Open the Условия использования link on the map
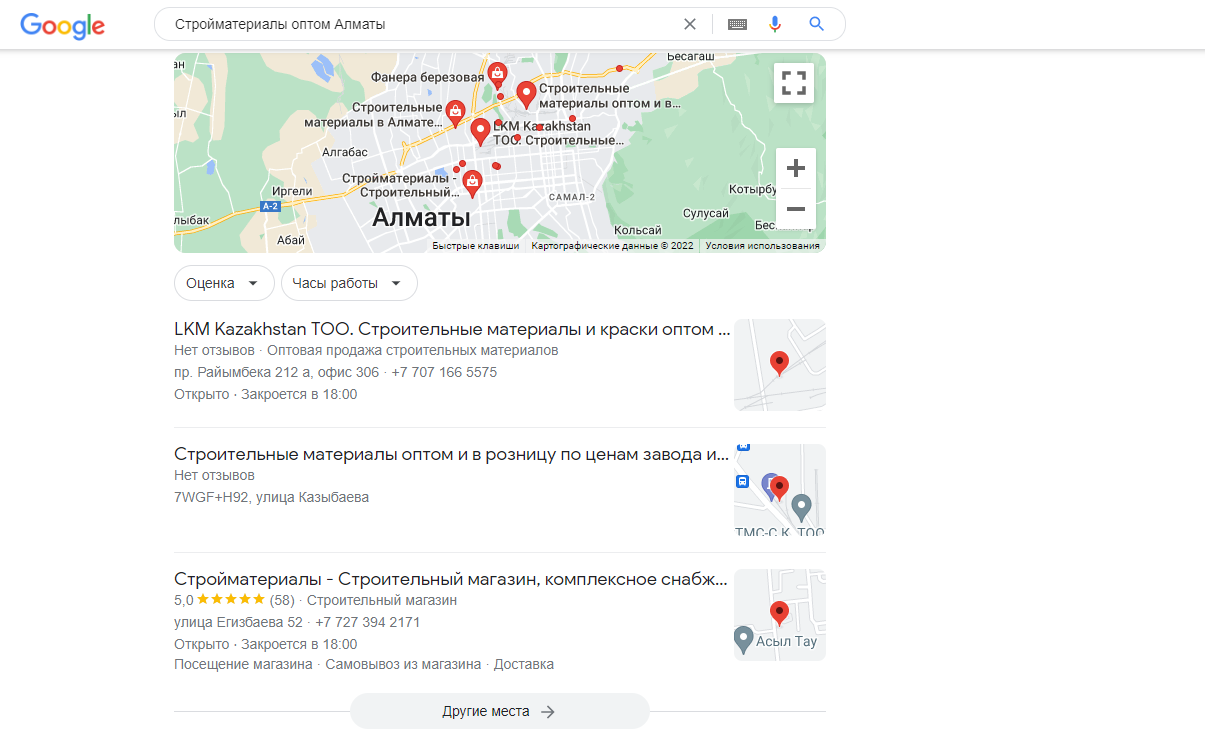Screen dimensions: 1205x741 click(762, 245)
